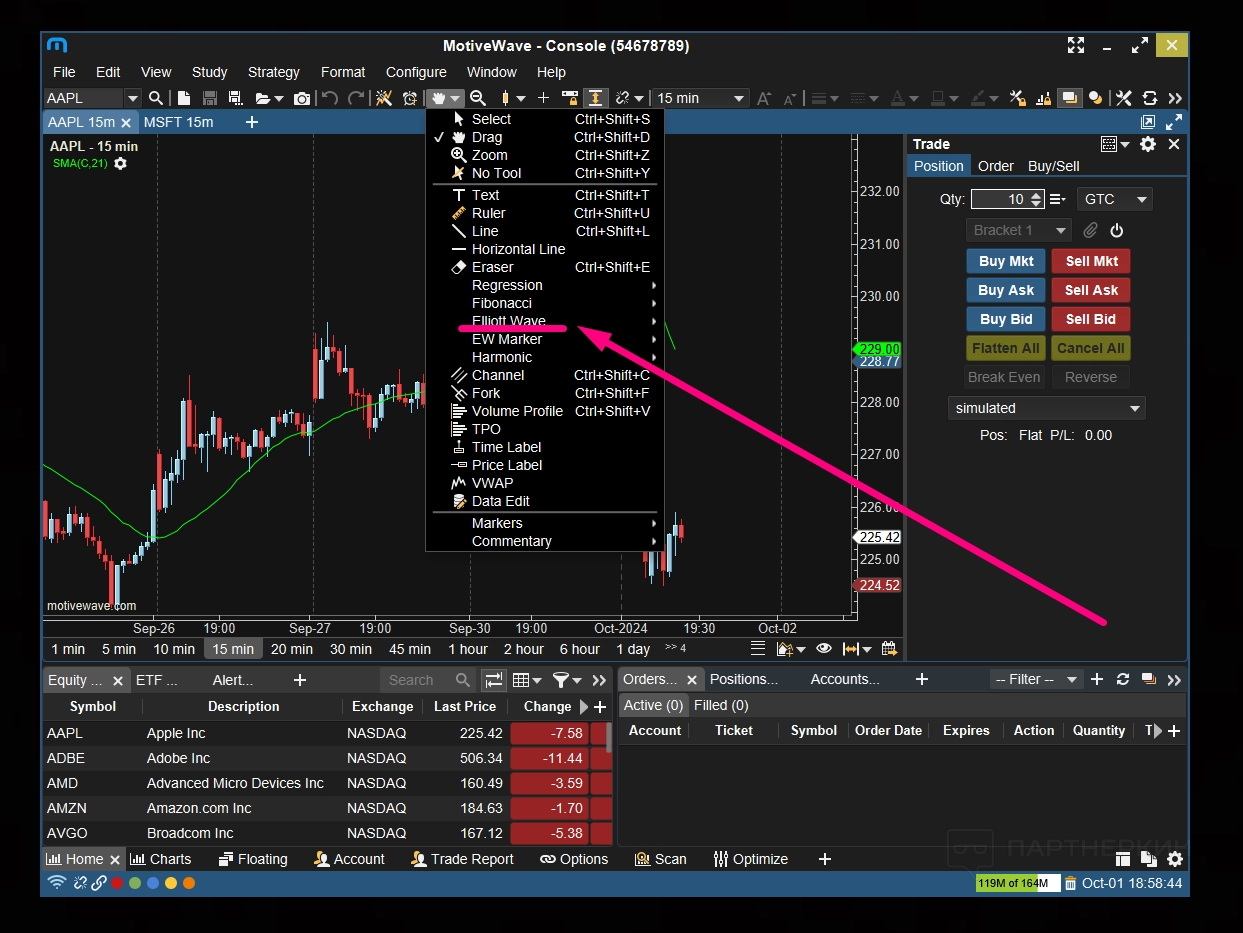This screenshot has height=933, width=1243.
Task: Click the red dot in status bar
Action: [117, 883]
